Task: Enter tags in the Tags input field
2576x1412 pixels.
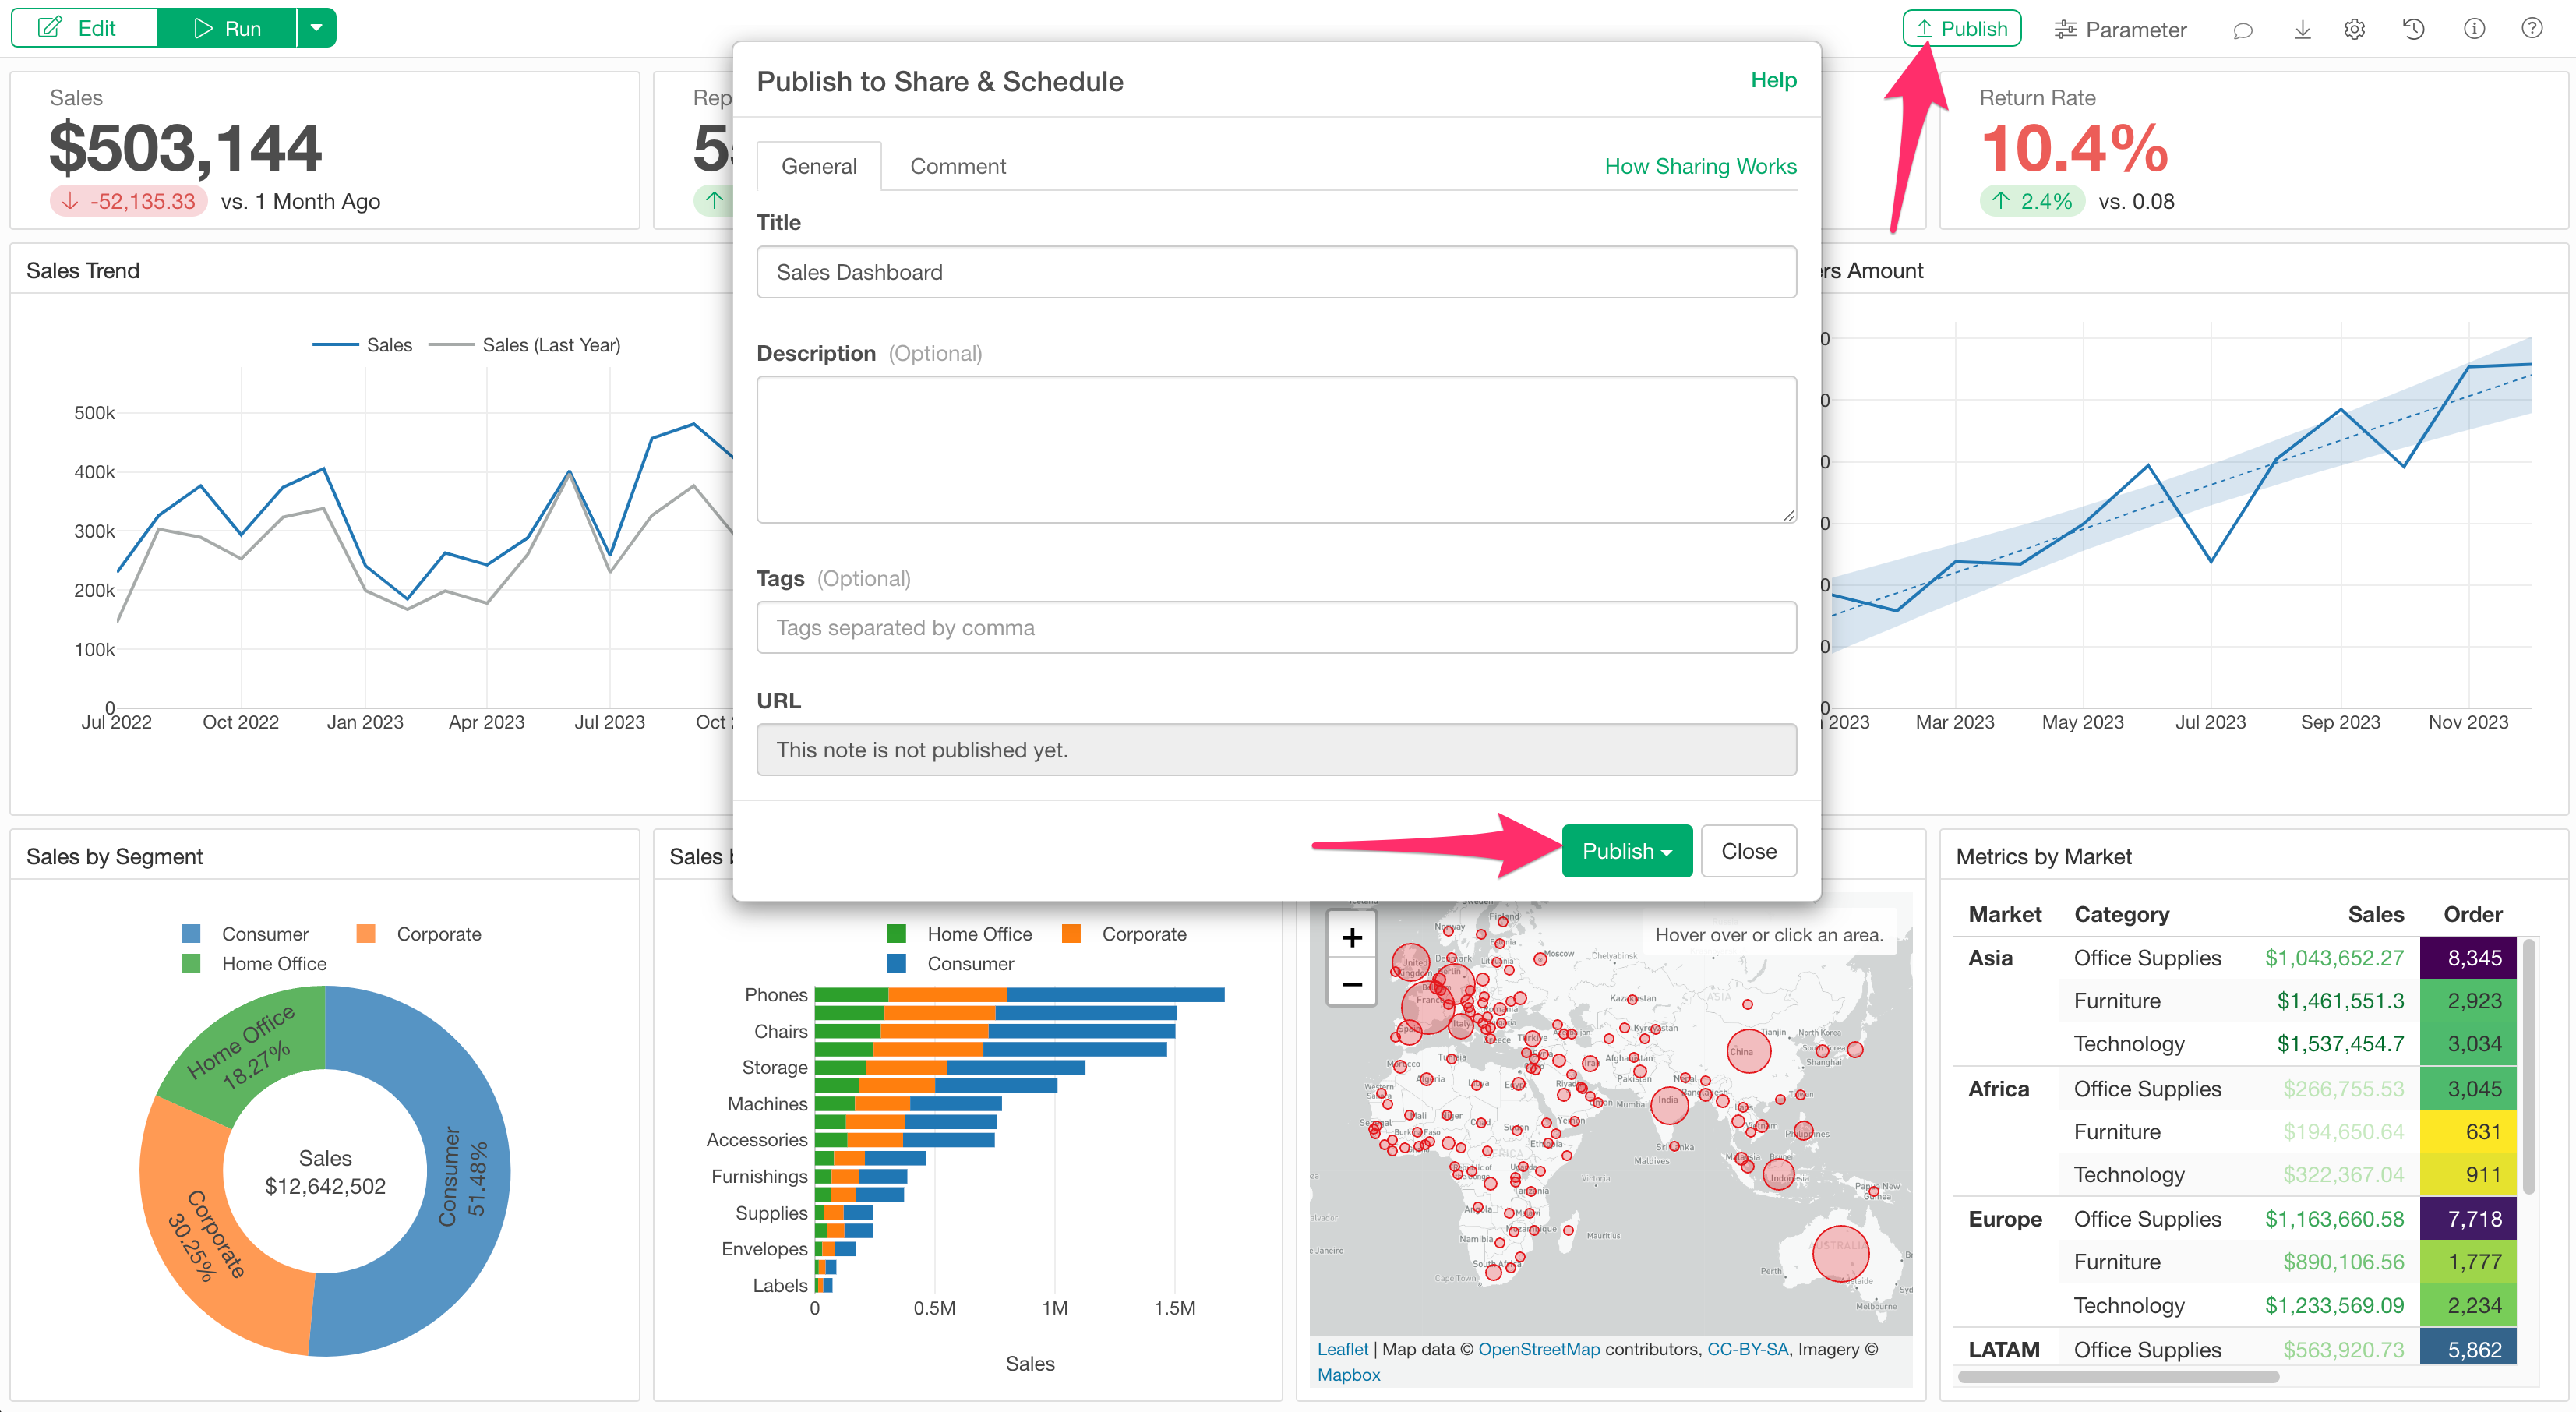Action: [1276, 627]
